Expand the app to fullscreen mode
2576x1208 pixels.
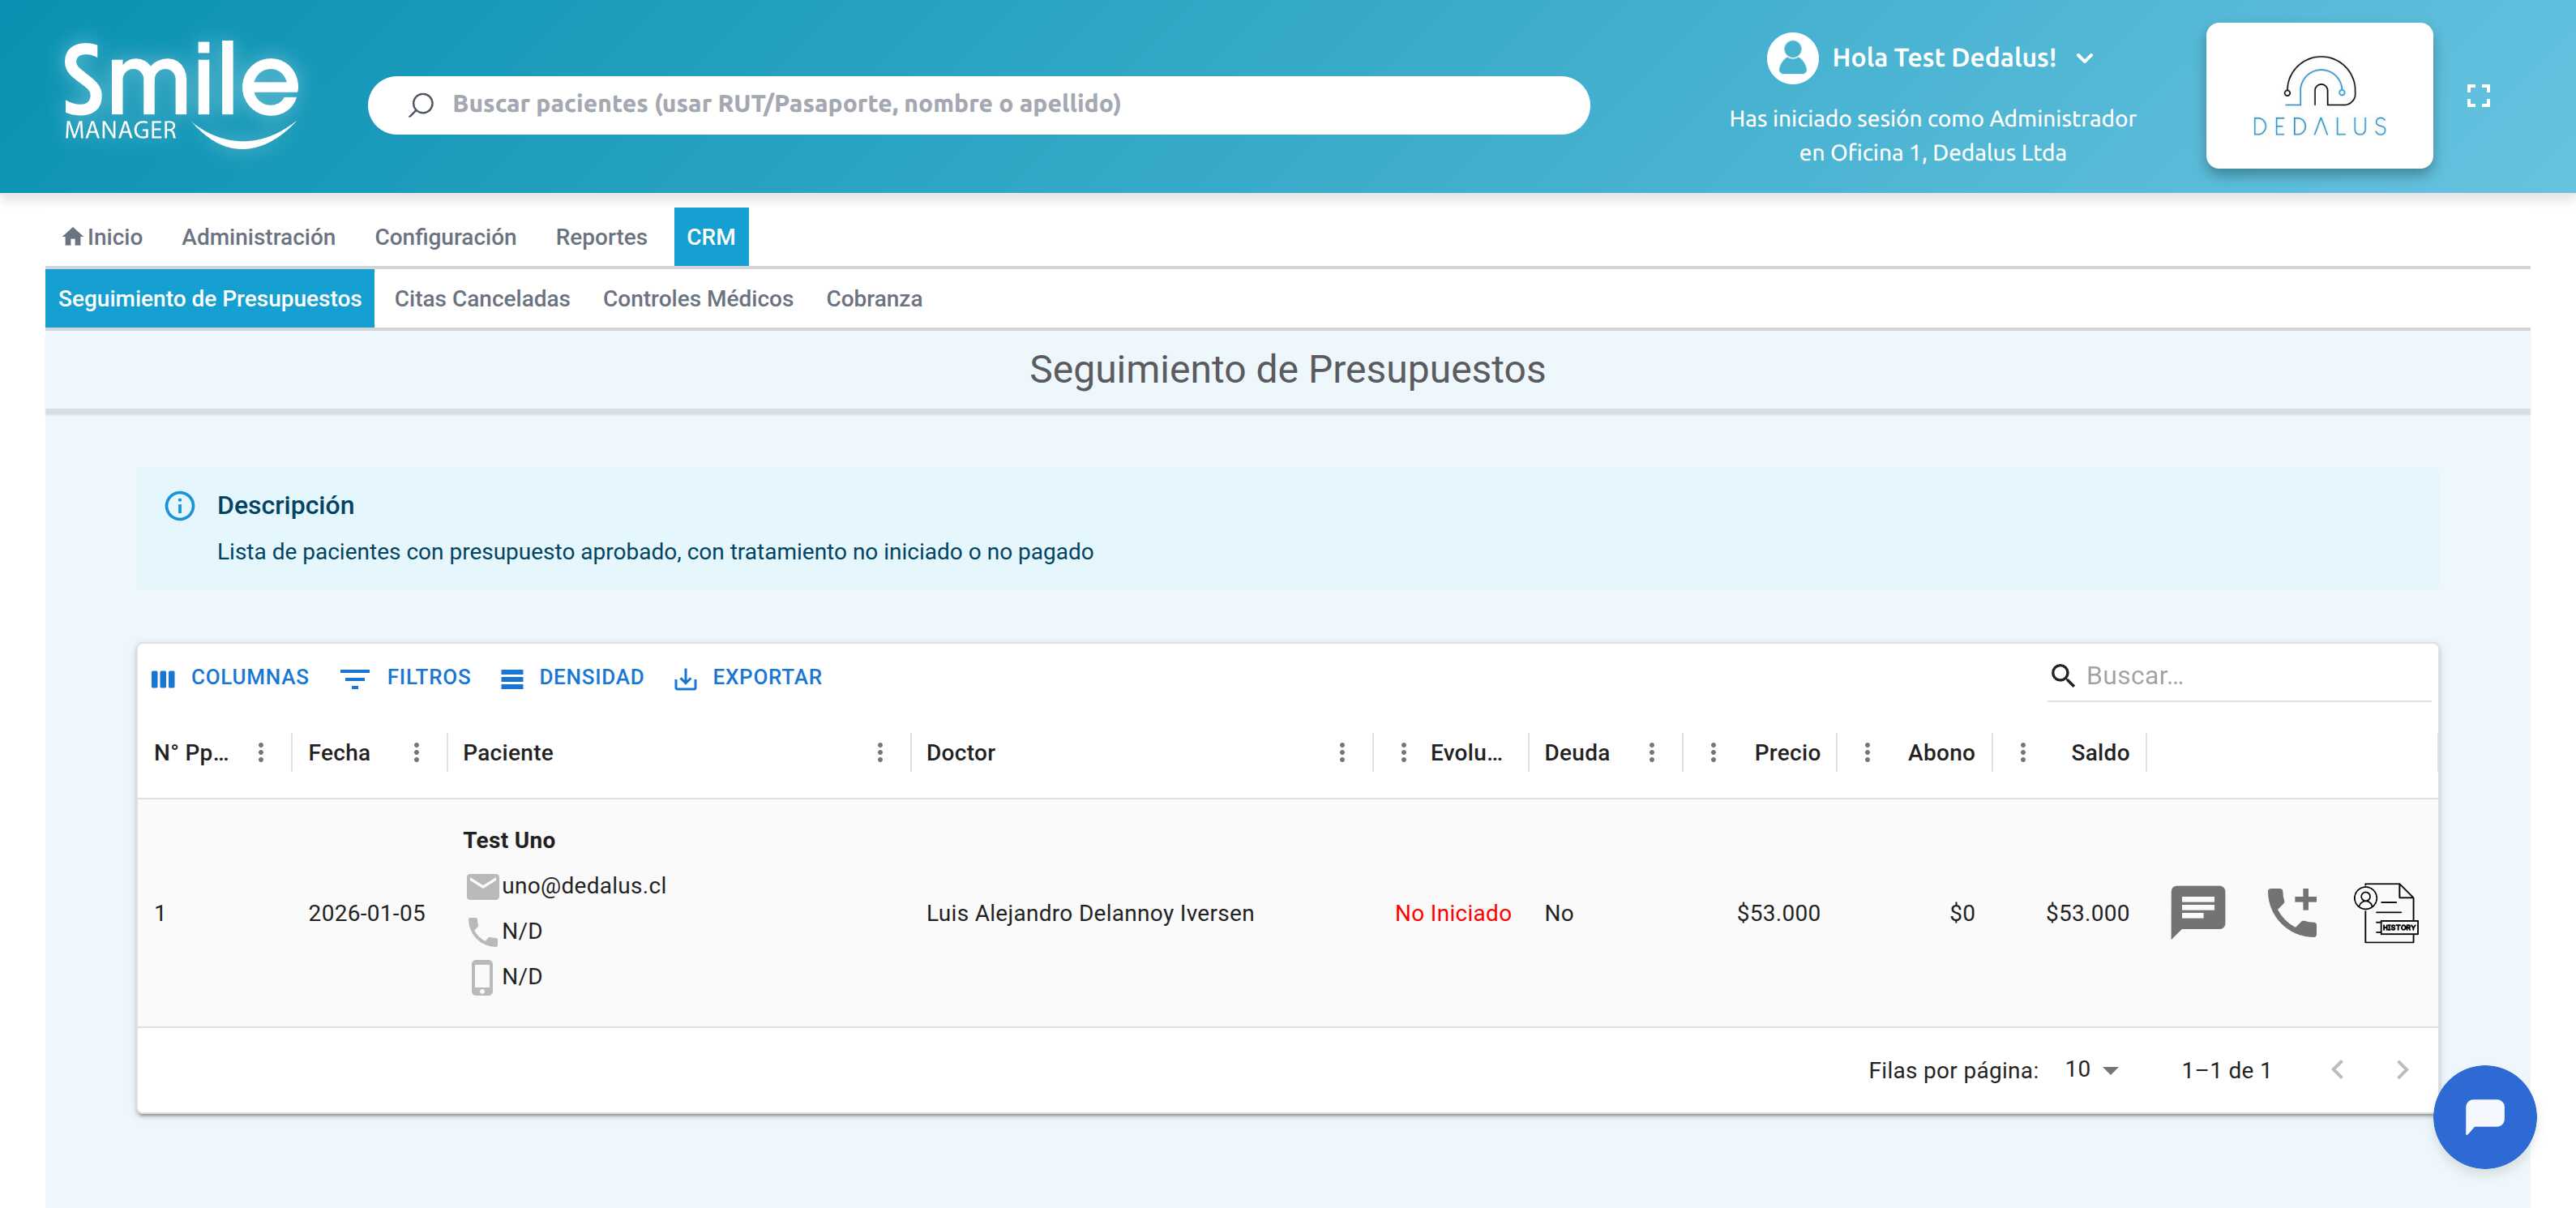click(2479, 96)
